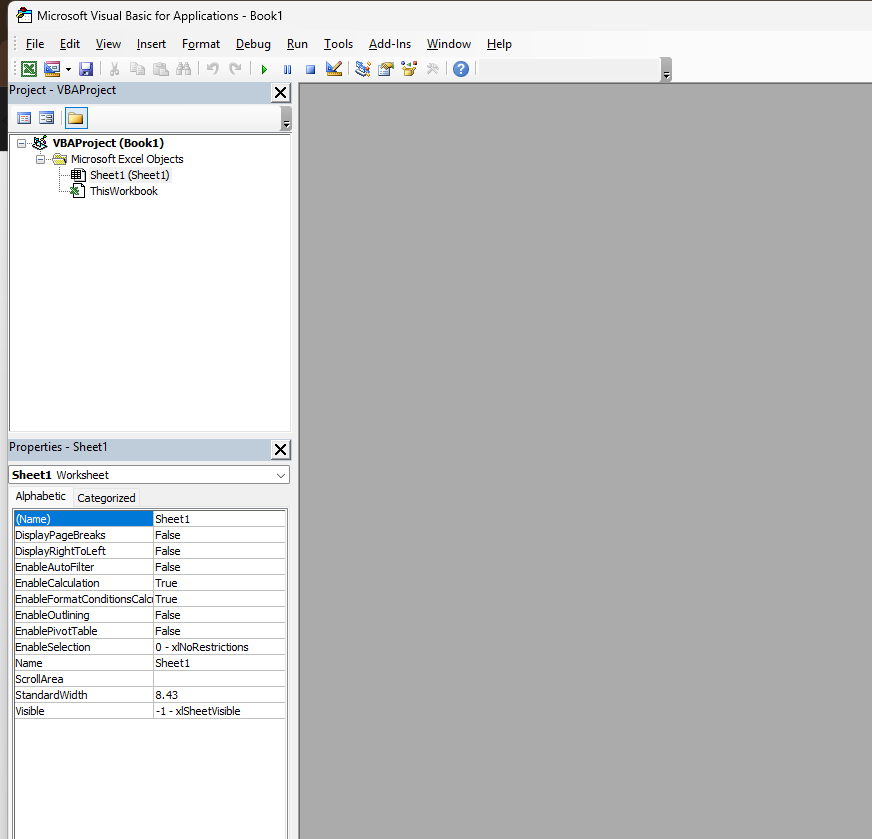Switch to the Categorized properties tab
This screenshot has height=839, width=872.
click(106, 497)
